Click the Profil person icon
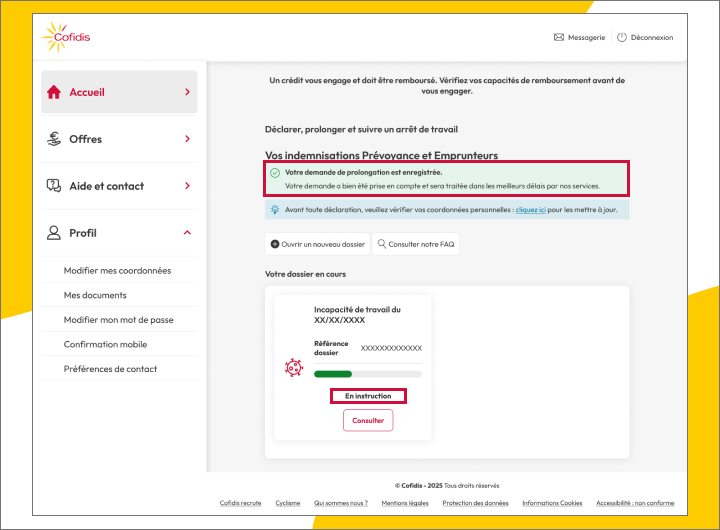 coord(54,233)
